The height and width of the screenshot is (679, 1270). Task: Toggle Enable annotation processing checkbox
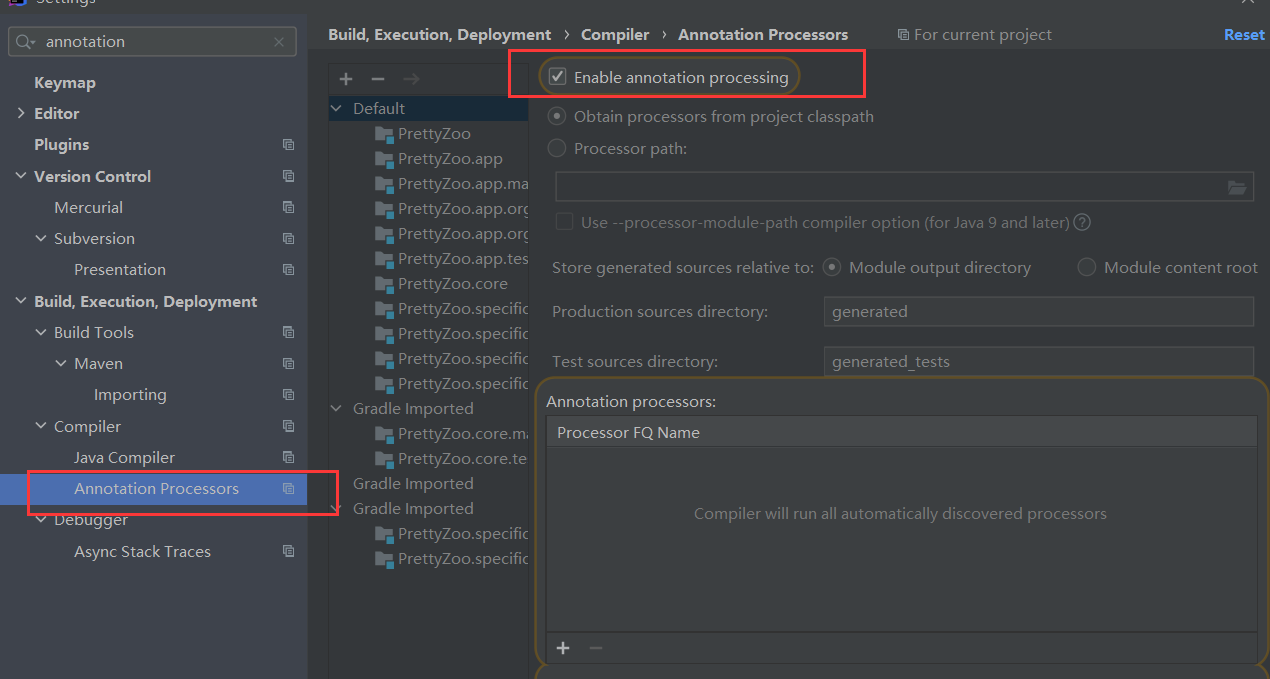[x=558, y=77]
